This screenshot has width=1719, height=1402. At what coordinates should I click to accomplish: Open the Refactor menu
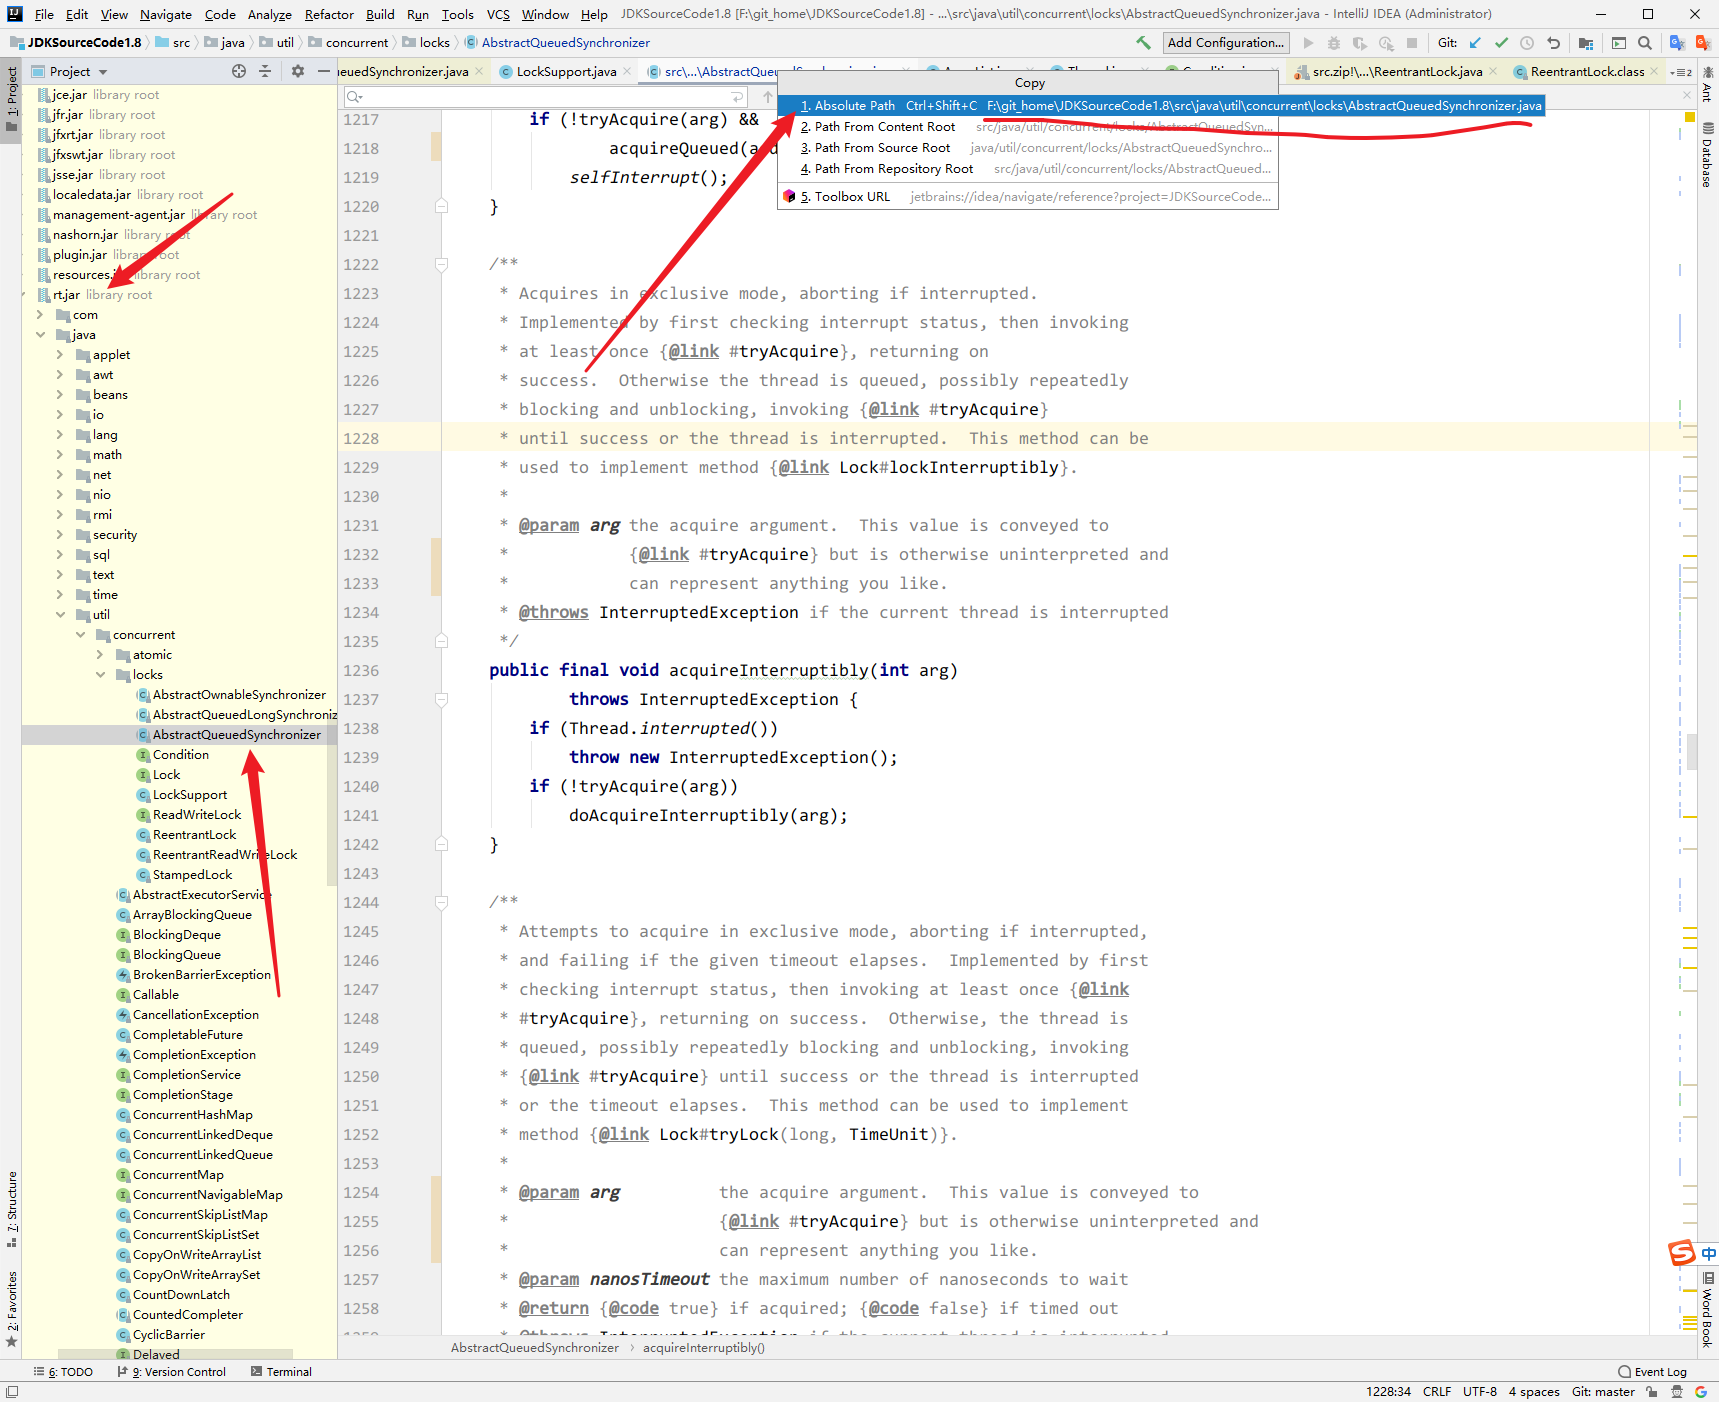pos(329,14)
